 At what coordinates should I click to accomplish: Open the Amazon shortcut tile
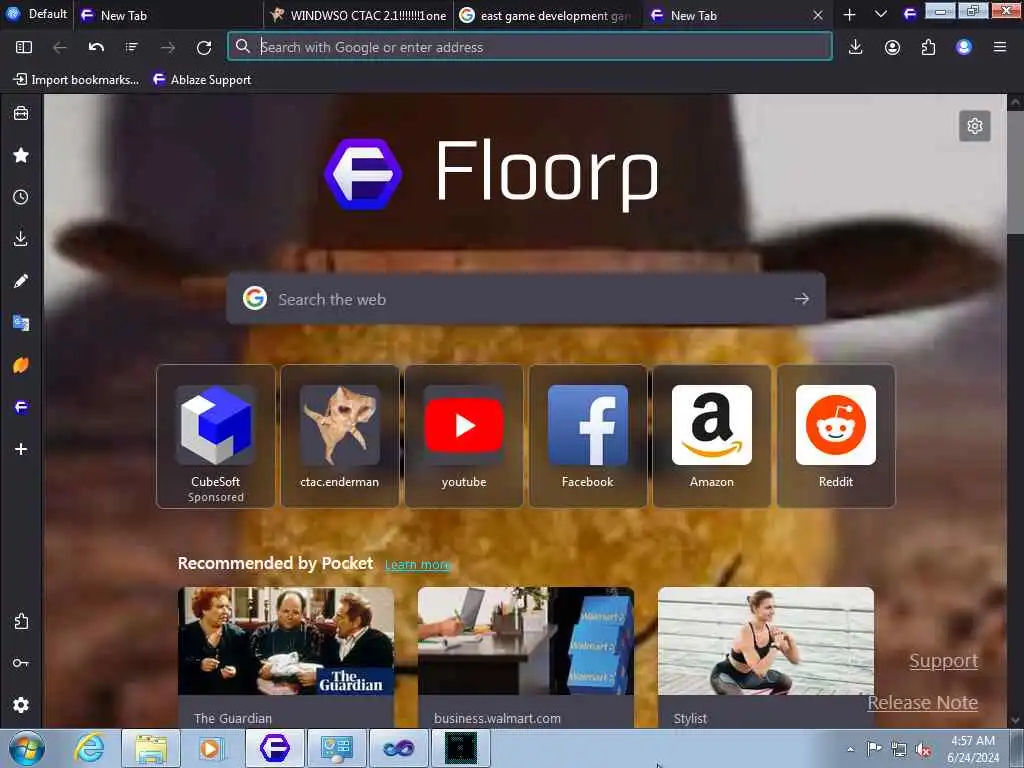pyautogui.click(x=712, y=436)
